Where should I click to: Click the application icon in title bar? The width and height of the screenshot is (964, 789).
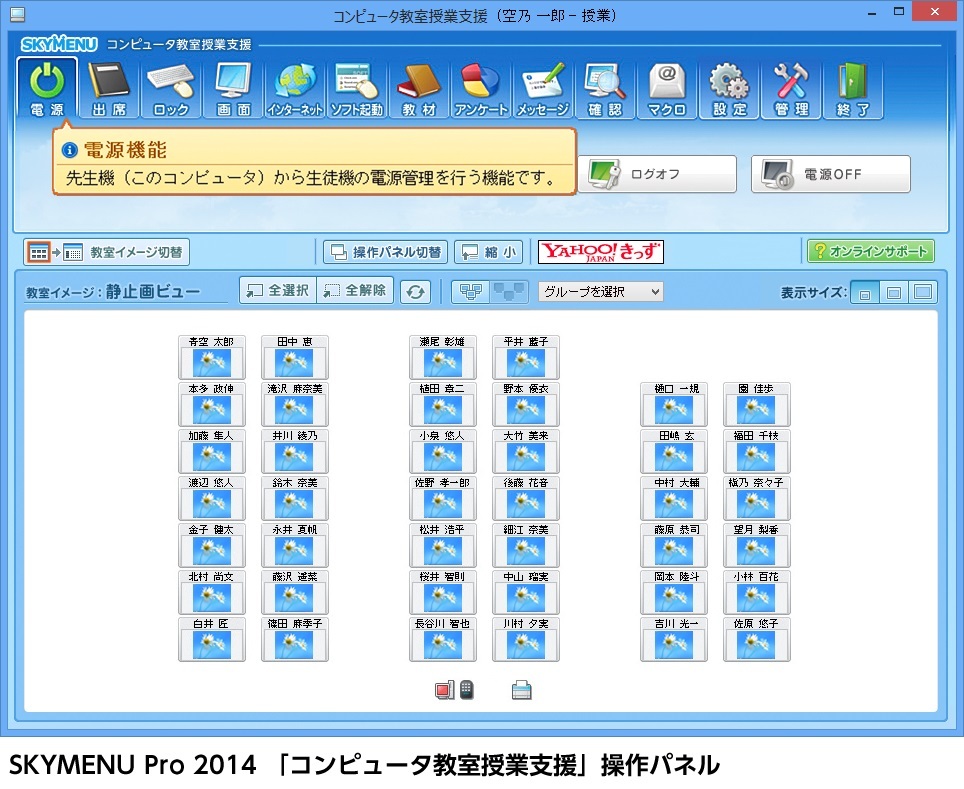click(17, 14)
